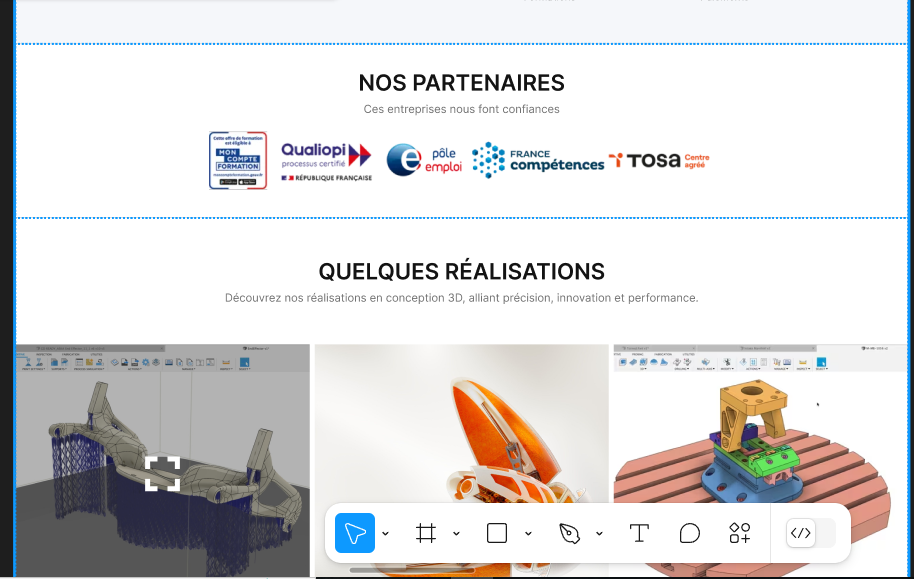Screen dimensions: 914x579
Task: Select the lattice-support 3D print image
Action: click(x=163, y=461)
